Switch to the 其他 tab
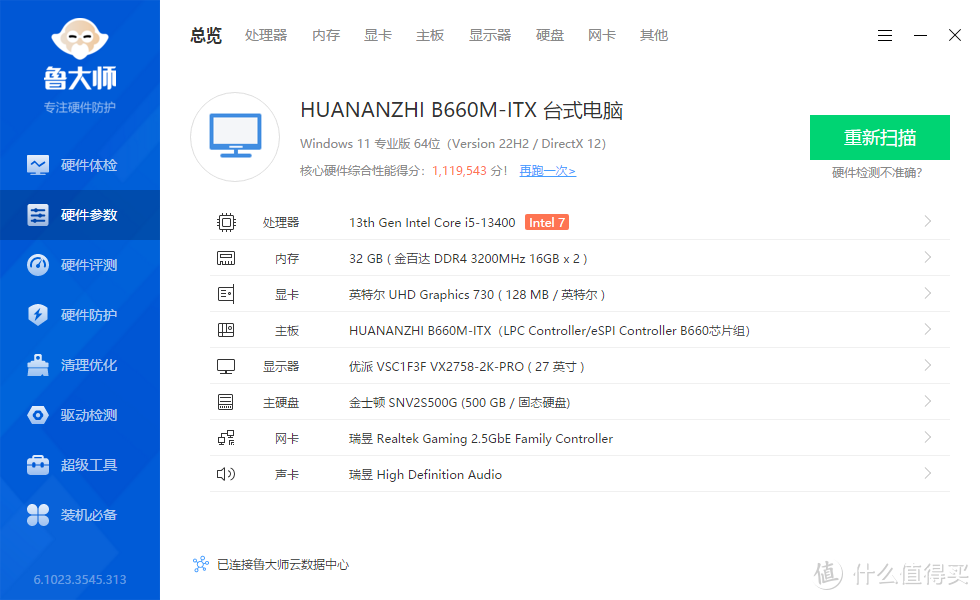The width and height of the screenshot is (980, 600). point(654,36)
